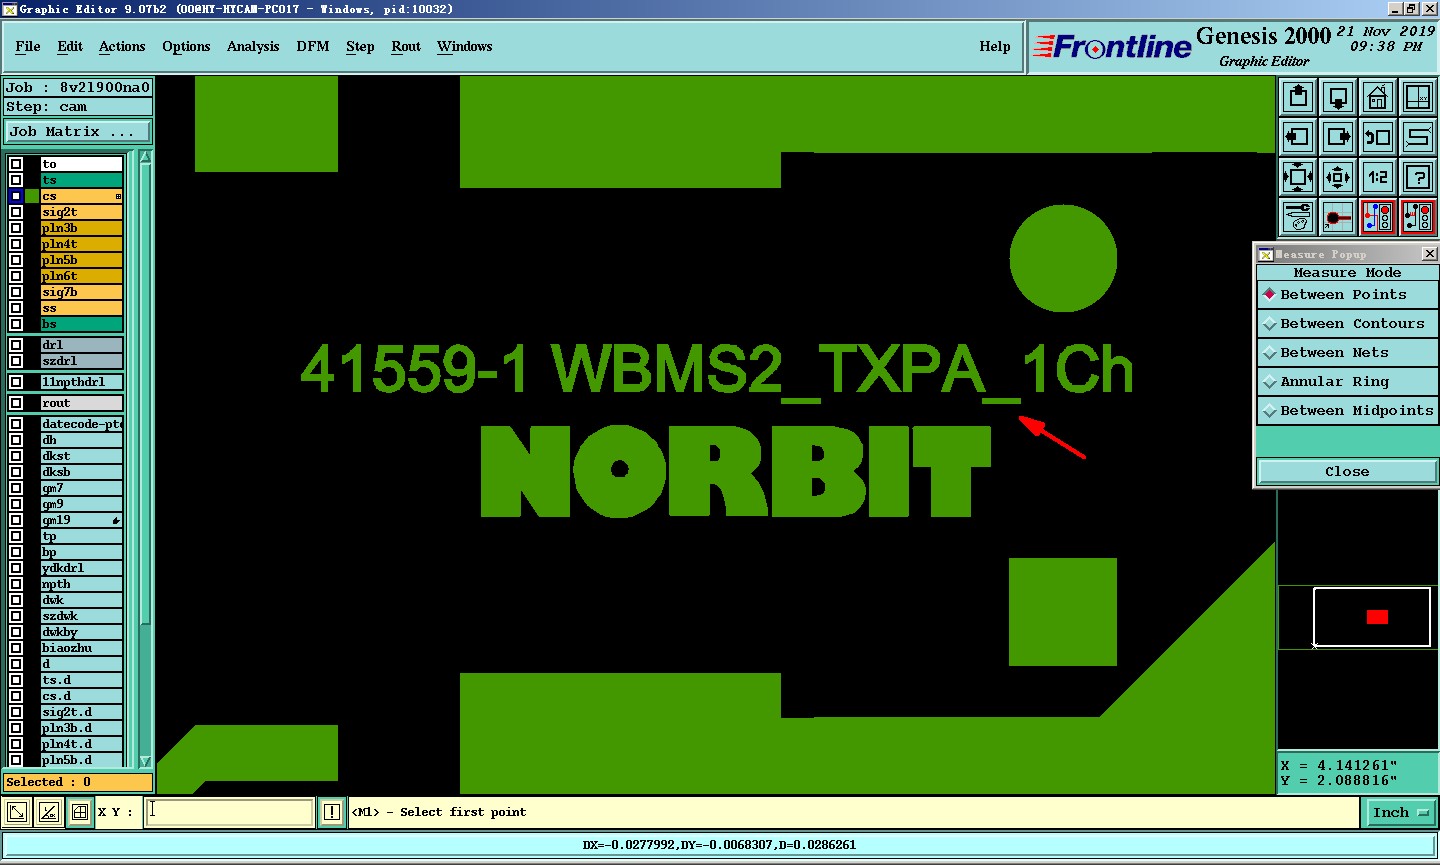Toggle the black nets traffic light icon
Viewport: 1440px width, 865px height.
tap(1418, 217)
